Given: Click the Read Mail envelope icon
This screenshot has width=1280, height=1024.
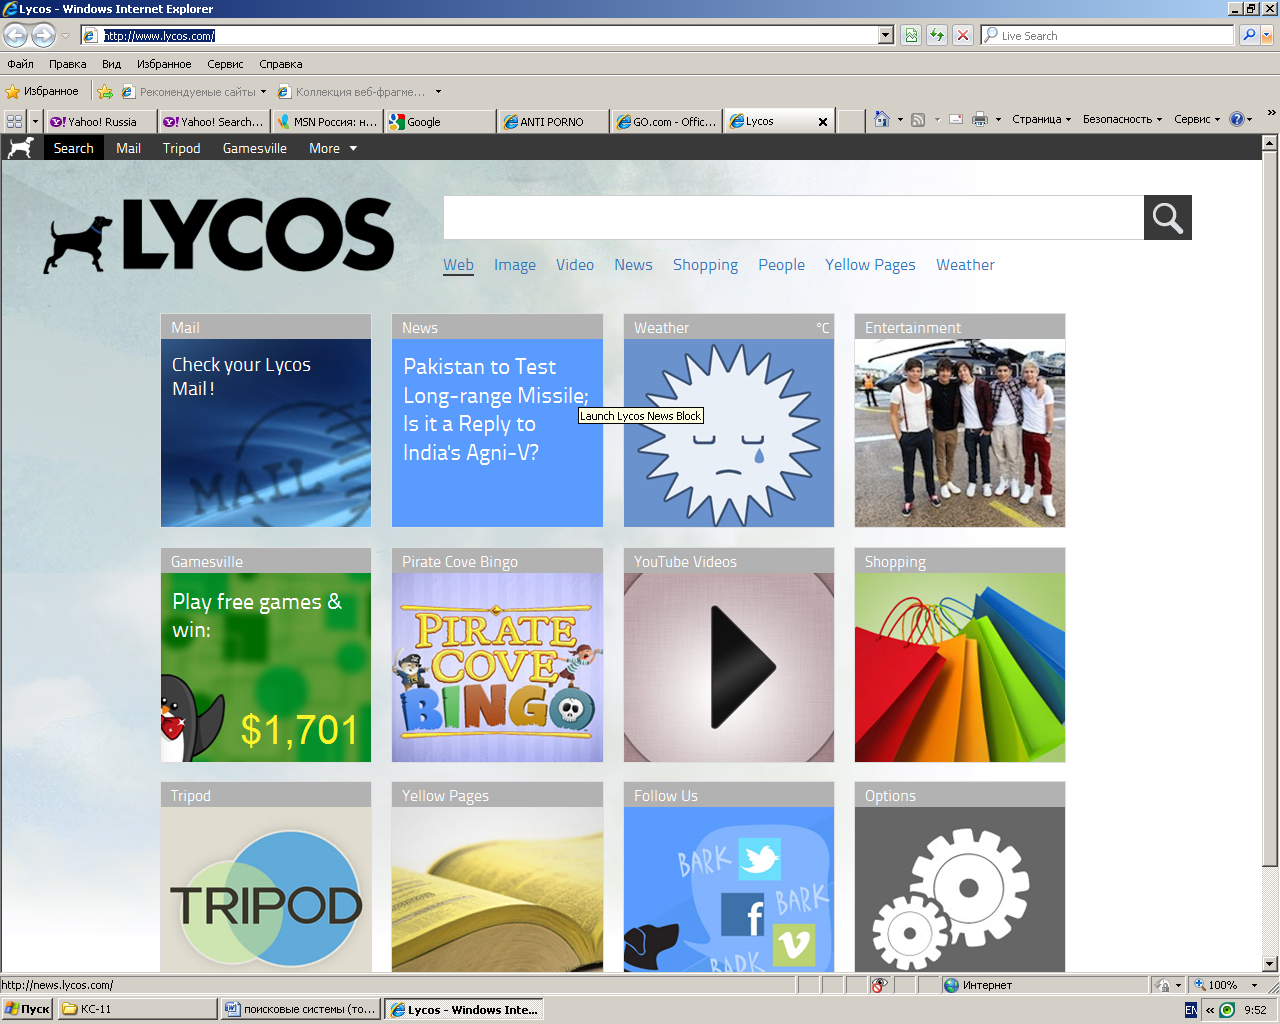Looking at the screenshot, I should click(956, 119).
